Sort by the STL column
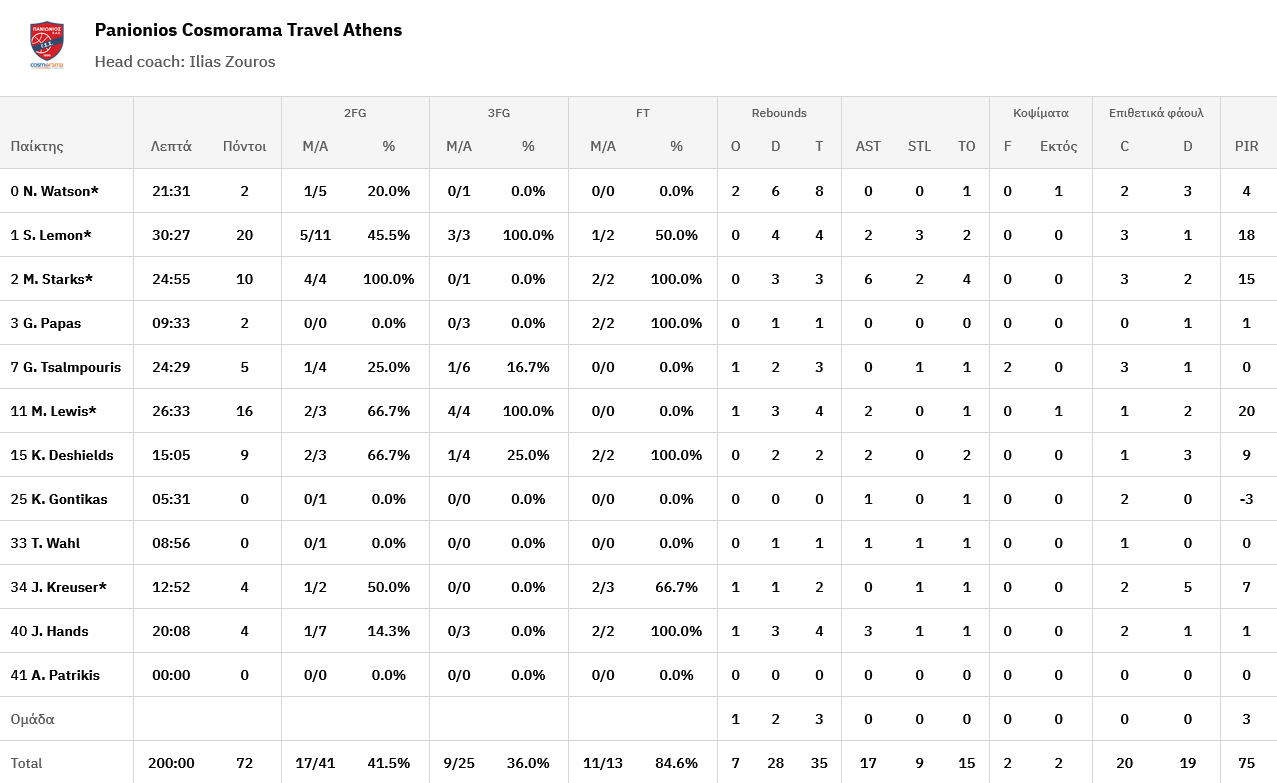Screen dimensions: 1277x783 click(919, 146)
